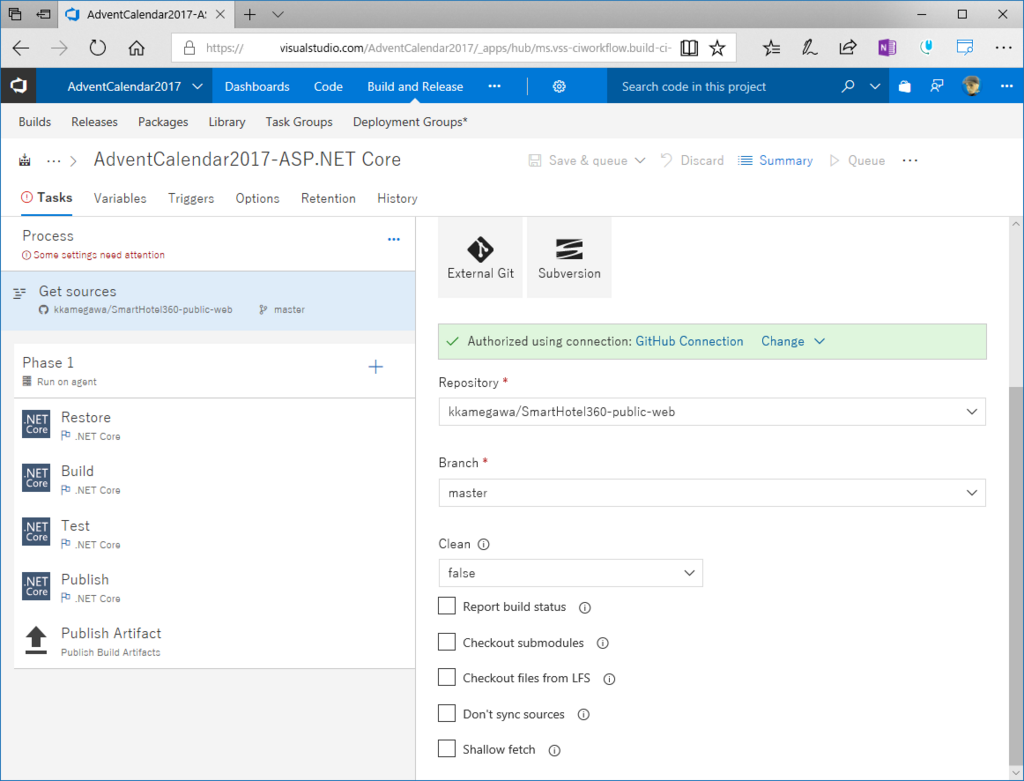
Task: Click the GitHub Connection link
Action: (x=689, y=341)
